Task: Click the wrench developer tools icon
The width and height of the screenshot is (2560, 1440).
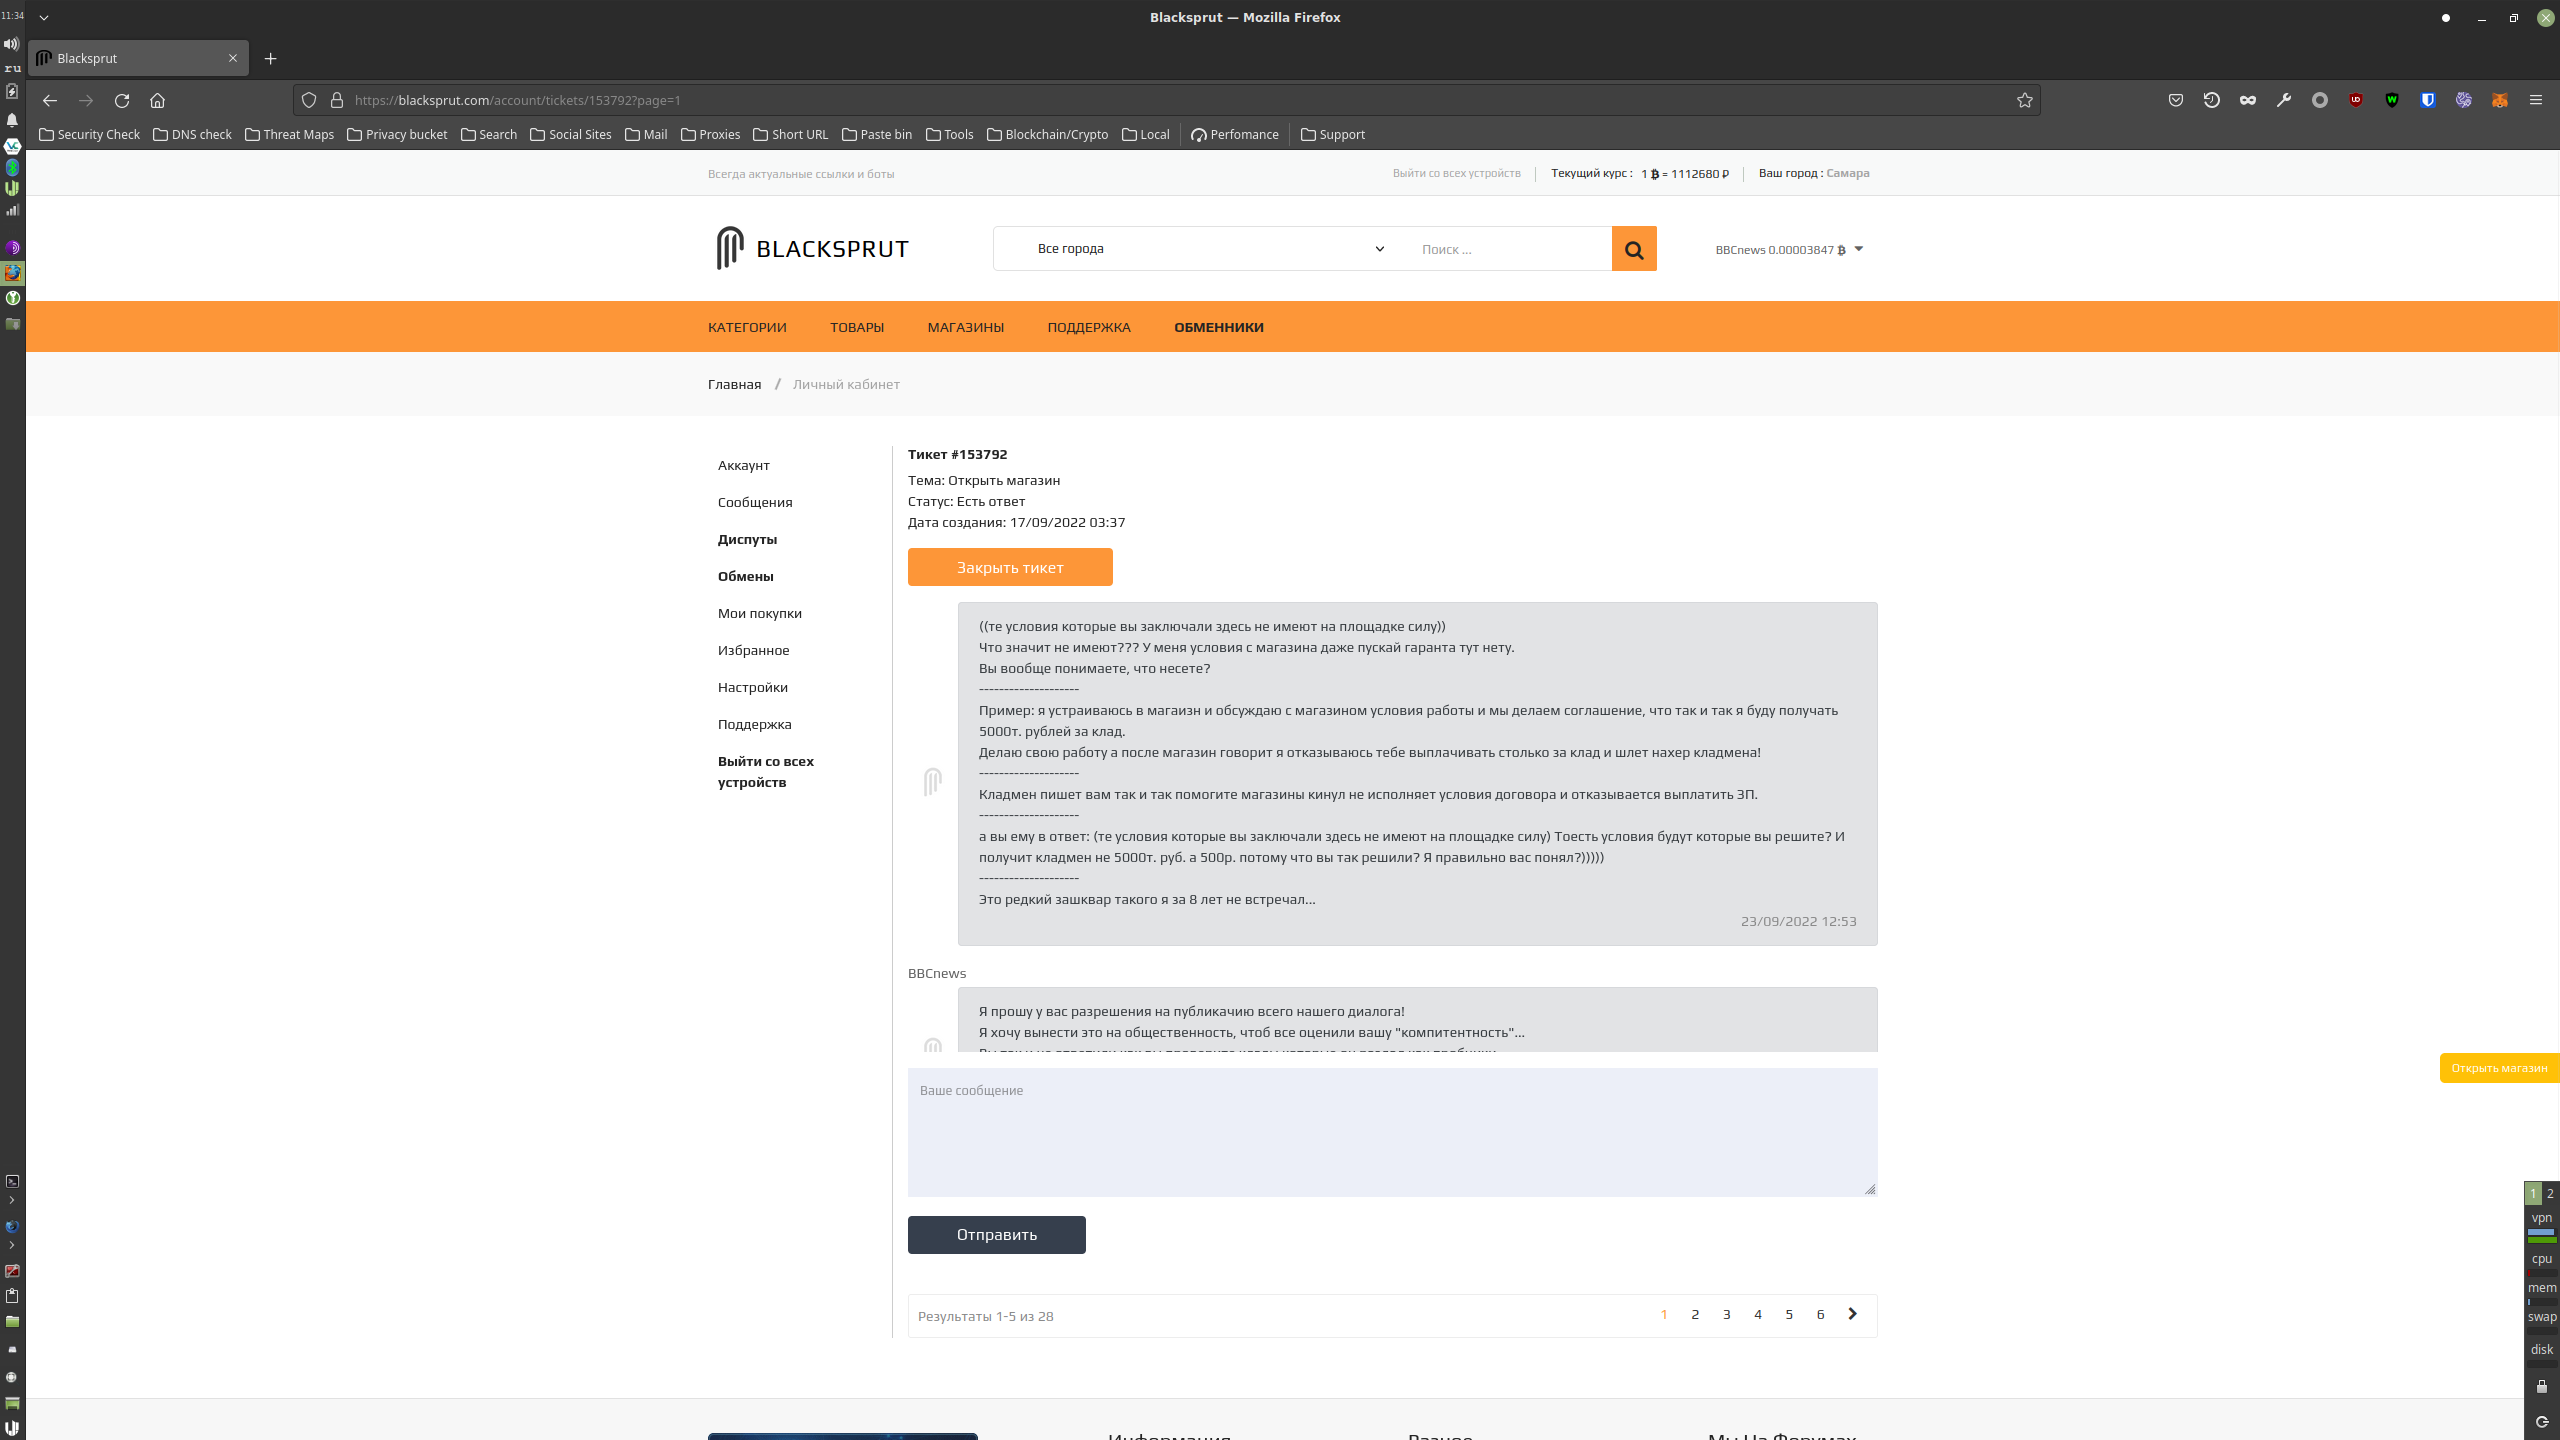Action: pyautogui.click(x=2284, y=100)
